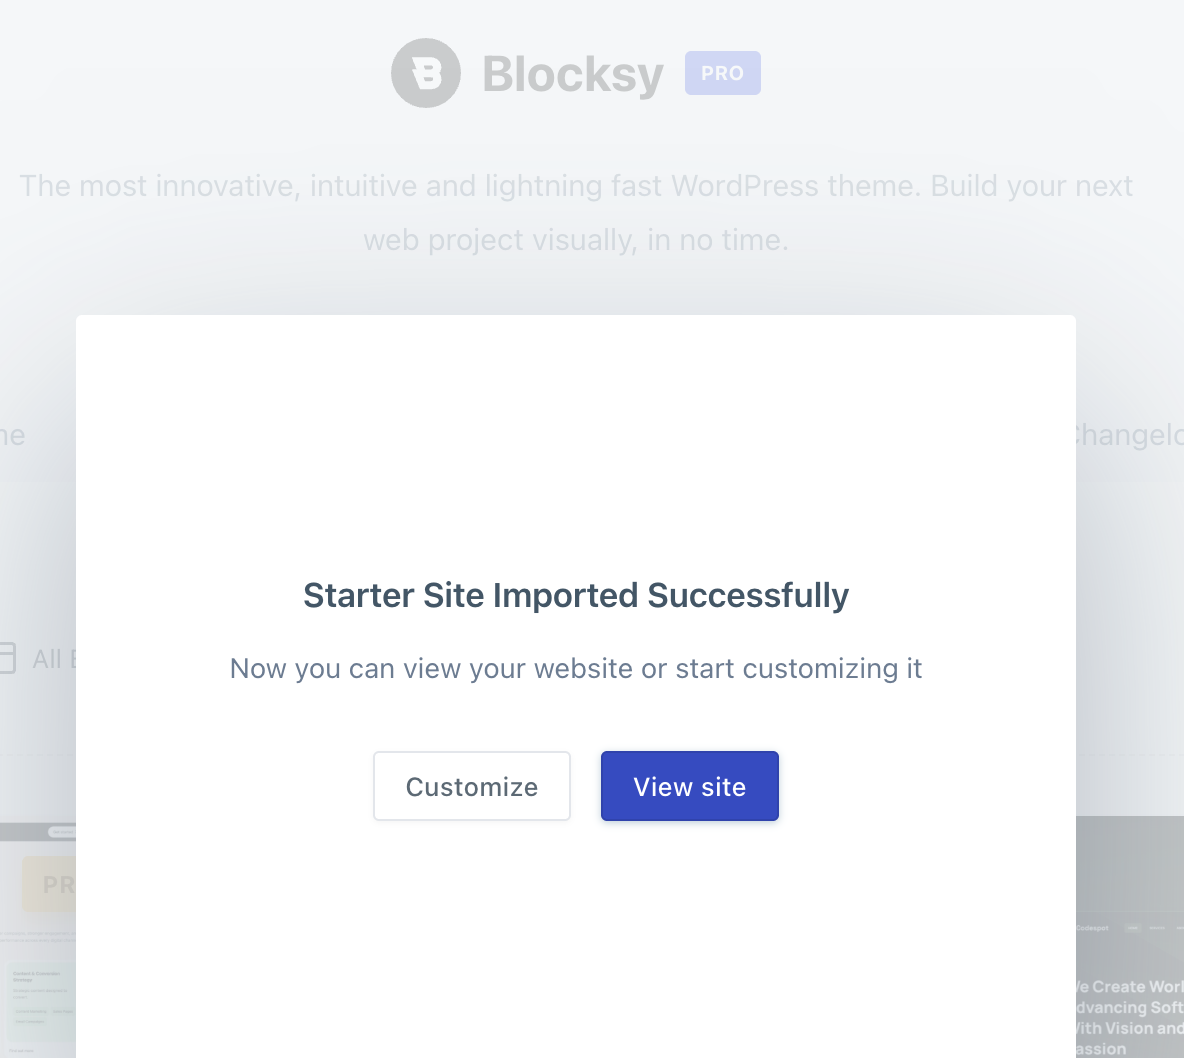
Task: Click the View site button
Action: [x=689, y=786]
